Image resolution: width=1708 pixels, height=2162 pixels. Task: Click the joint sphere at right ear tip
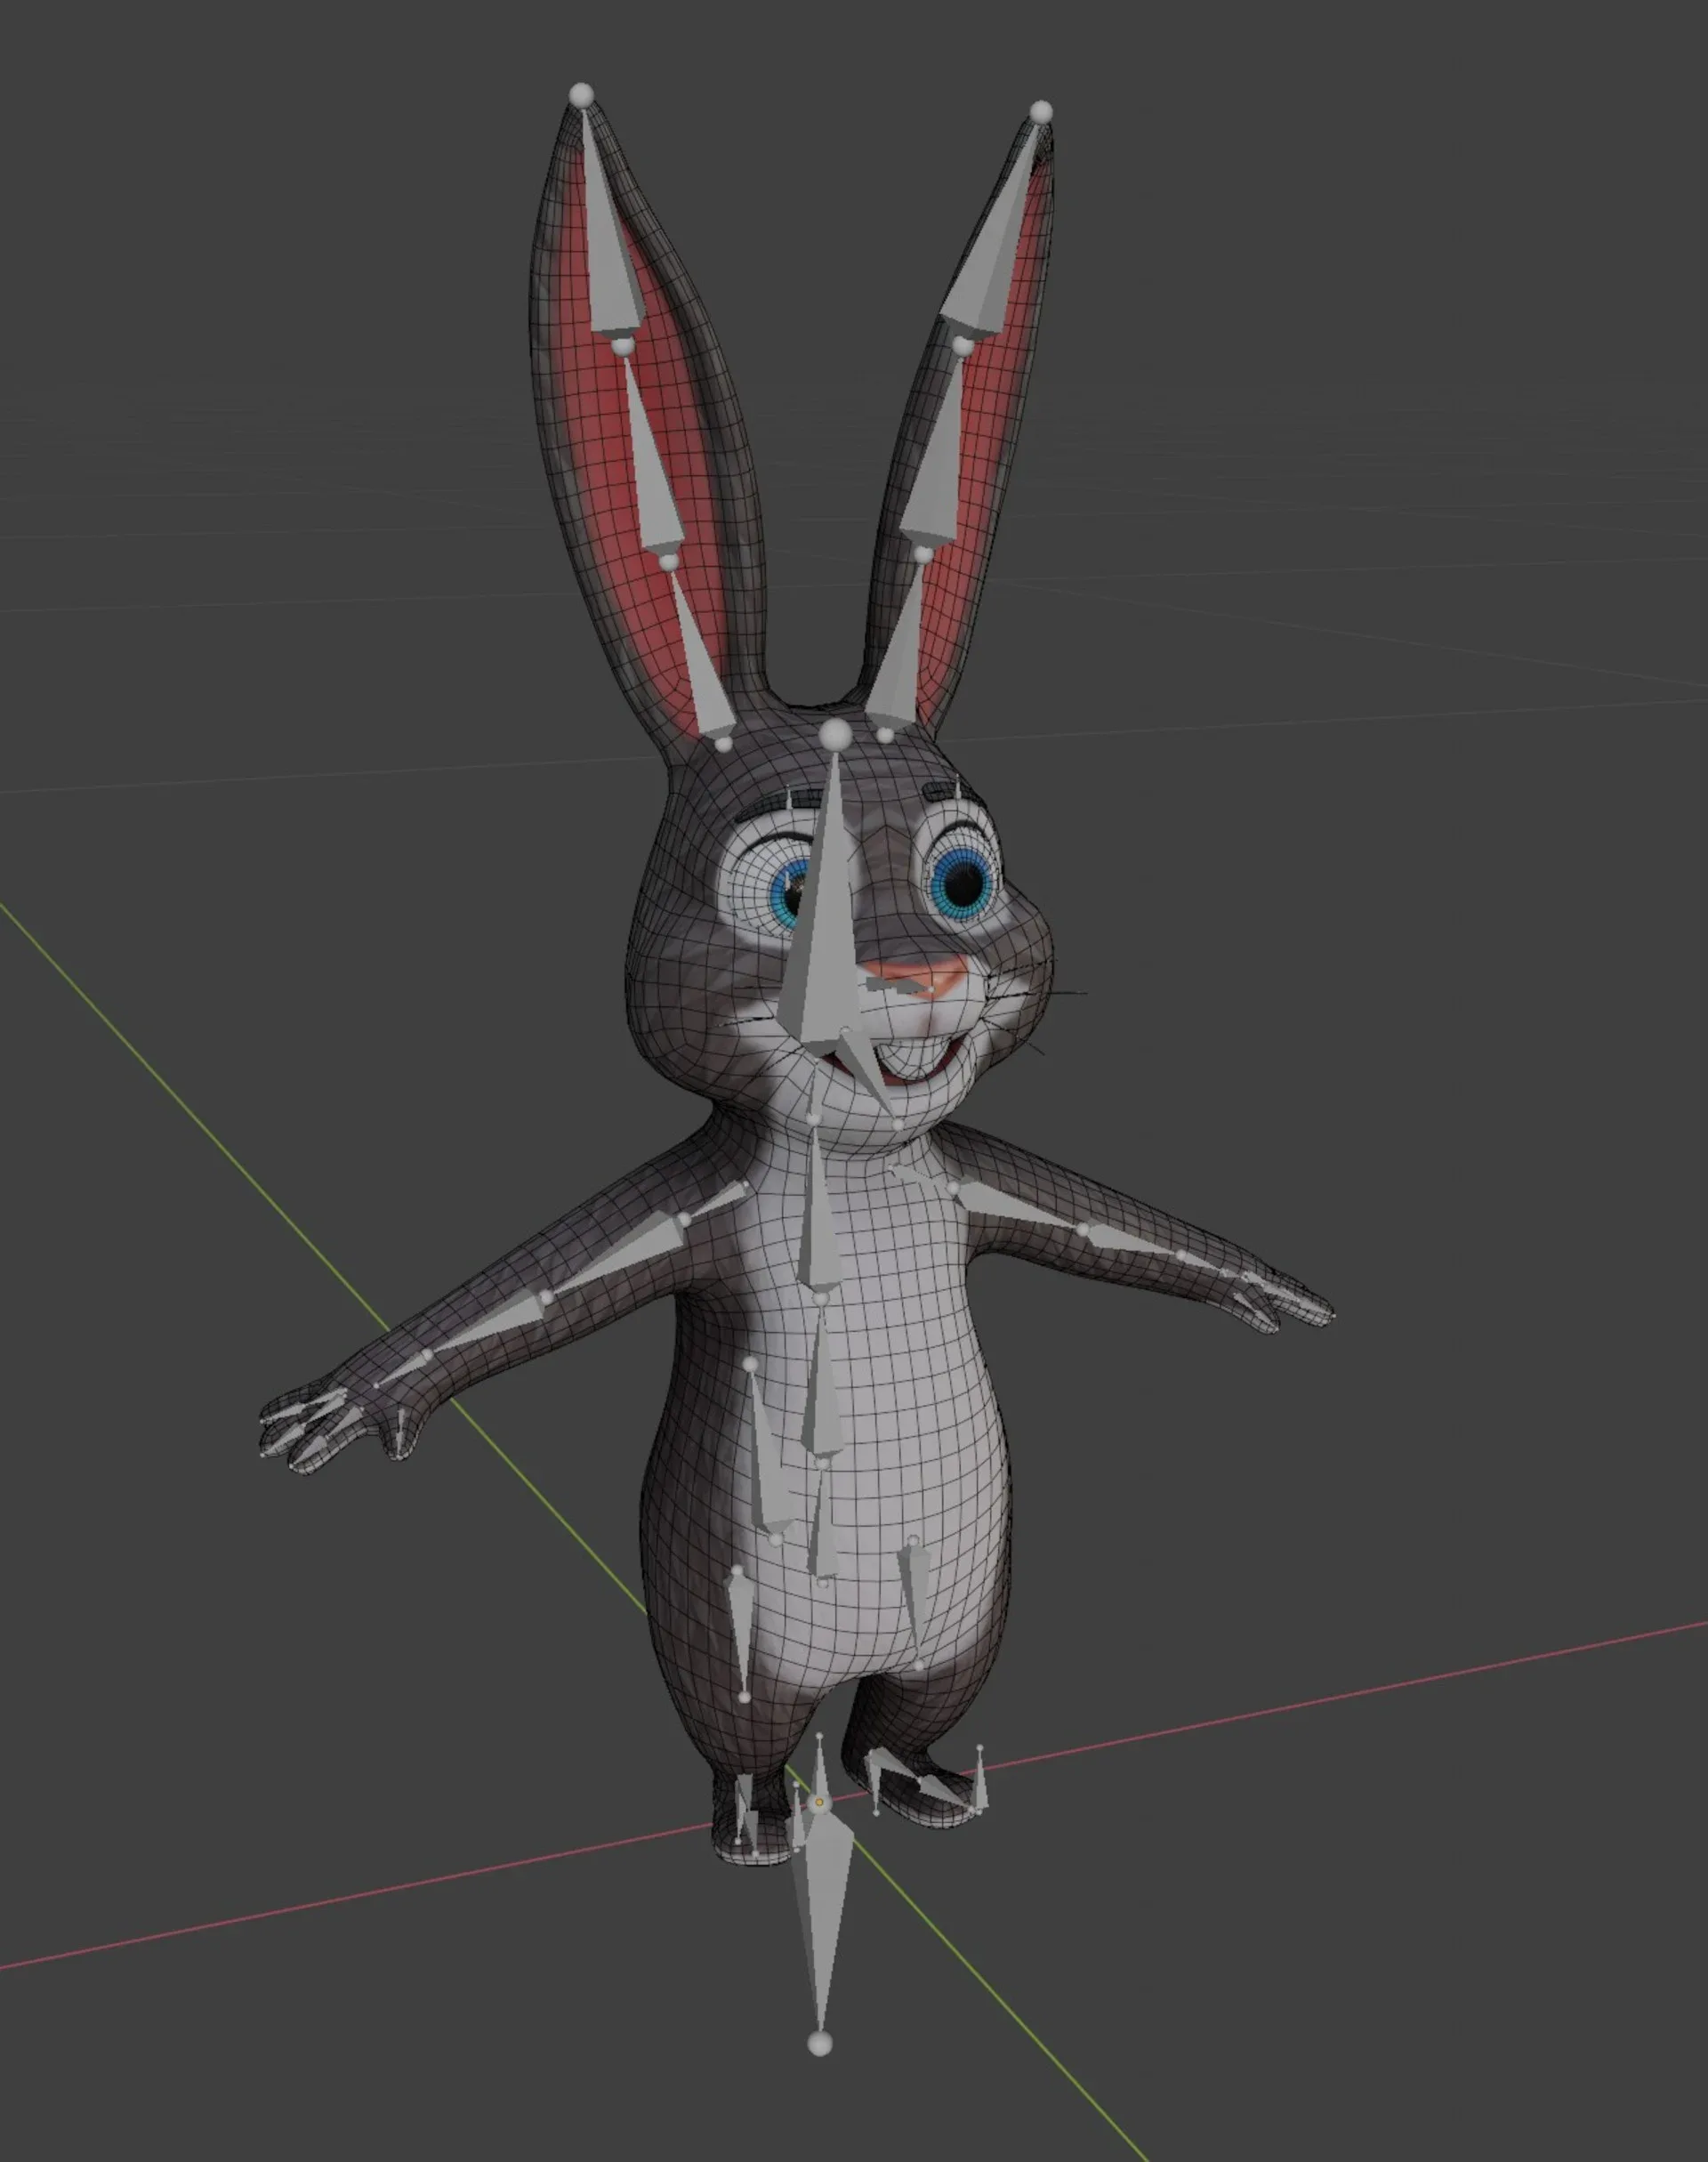[1041, 111]
